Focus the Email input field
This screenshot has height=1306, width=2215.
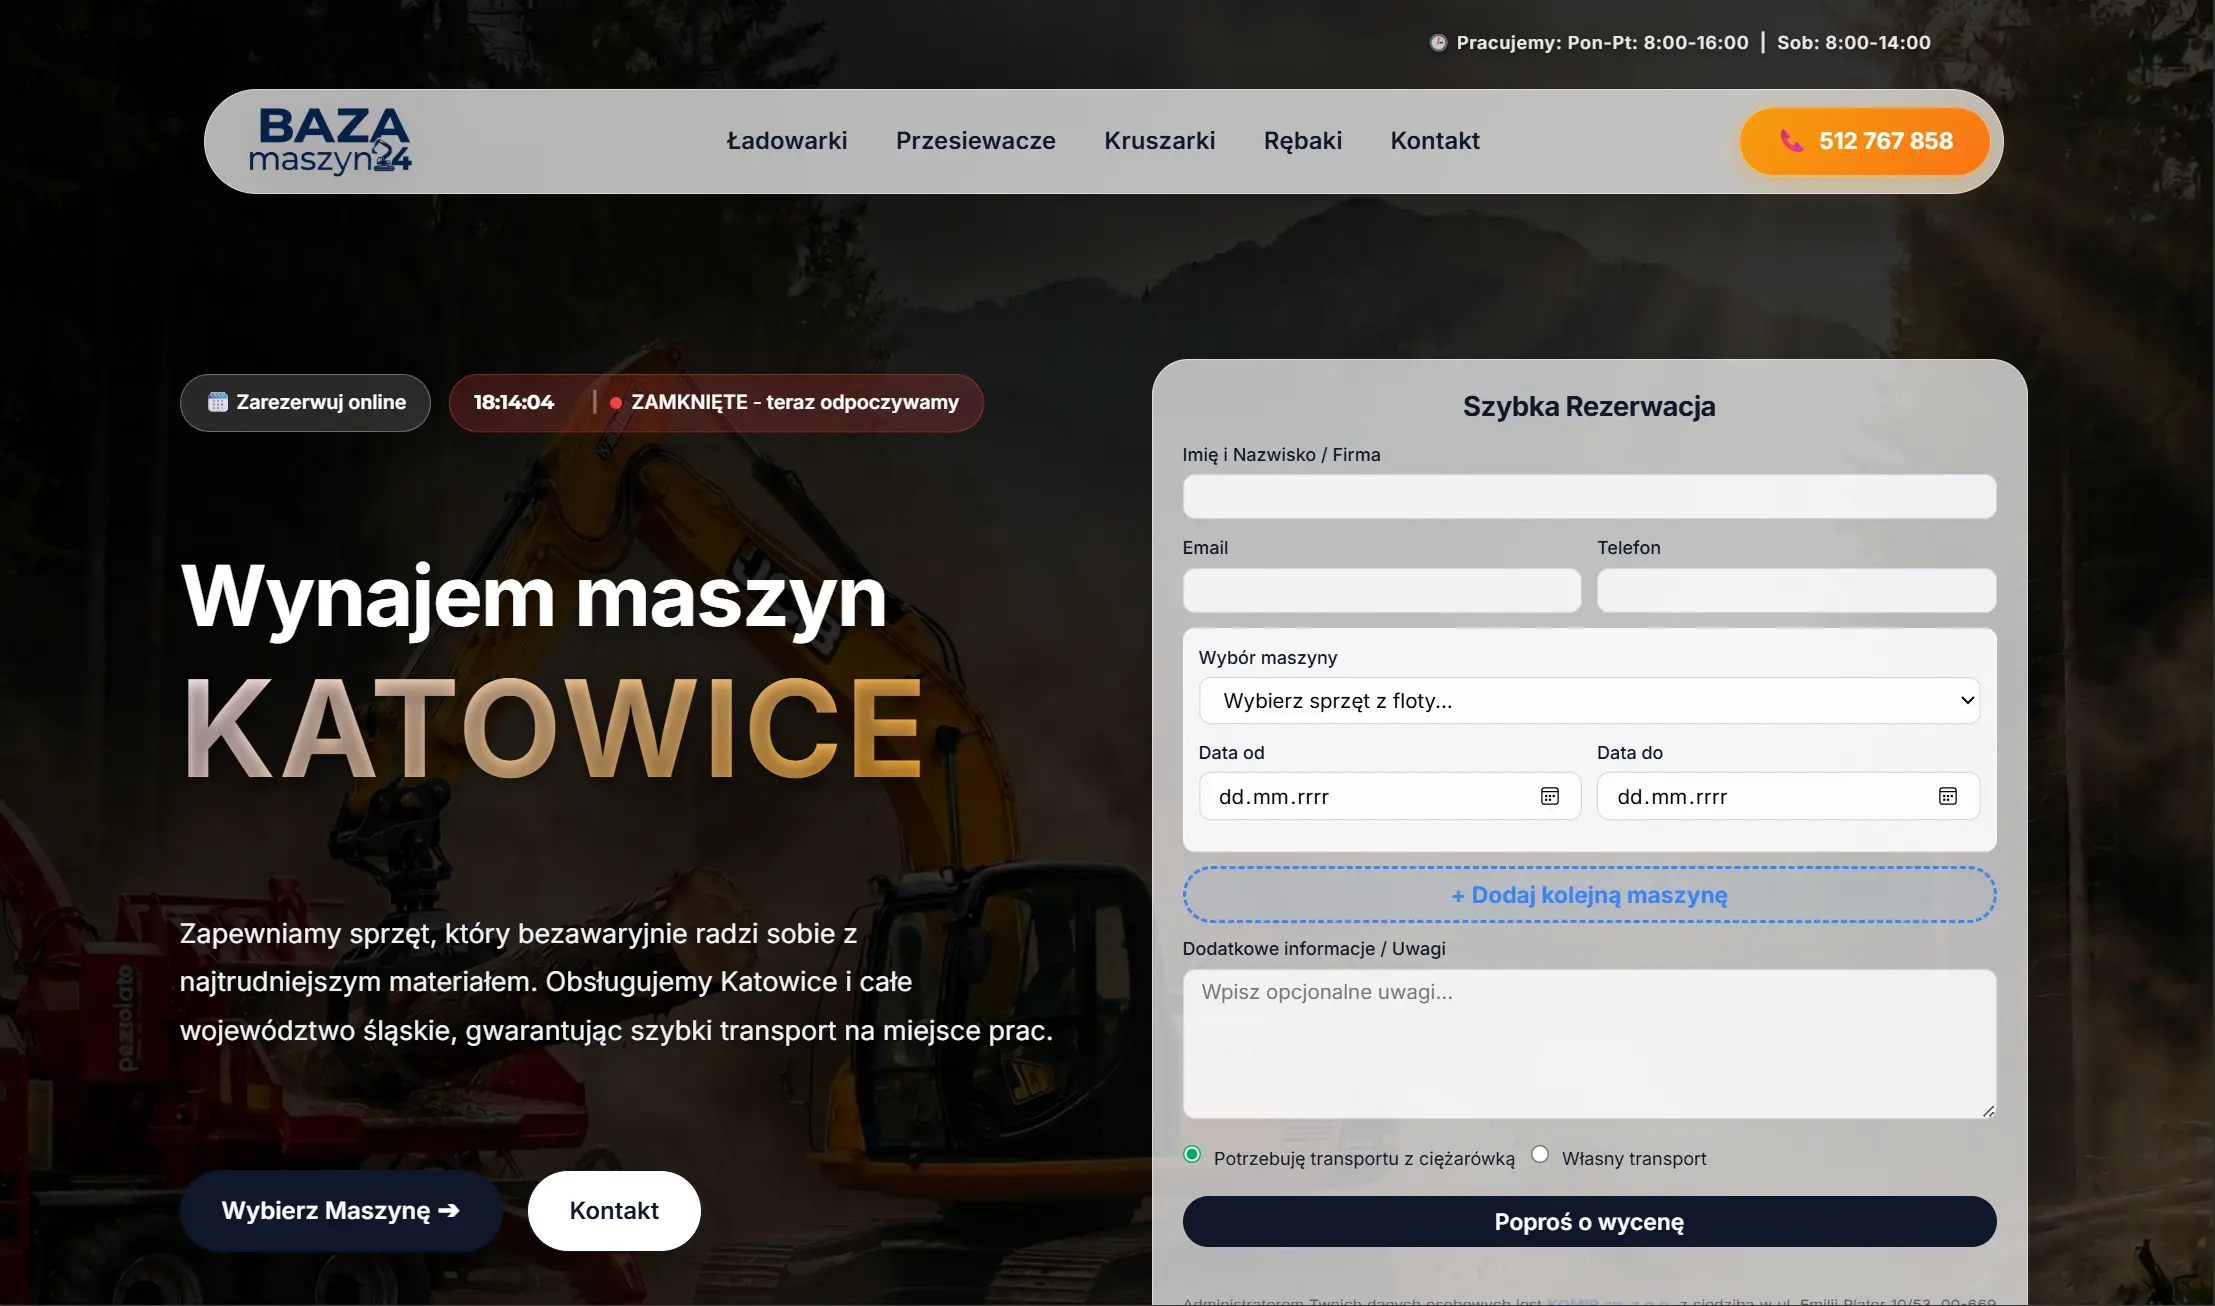click(1382, 591)
